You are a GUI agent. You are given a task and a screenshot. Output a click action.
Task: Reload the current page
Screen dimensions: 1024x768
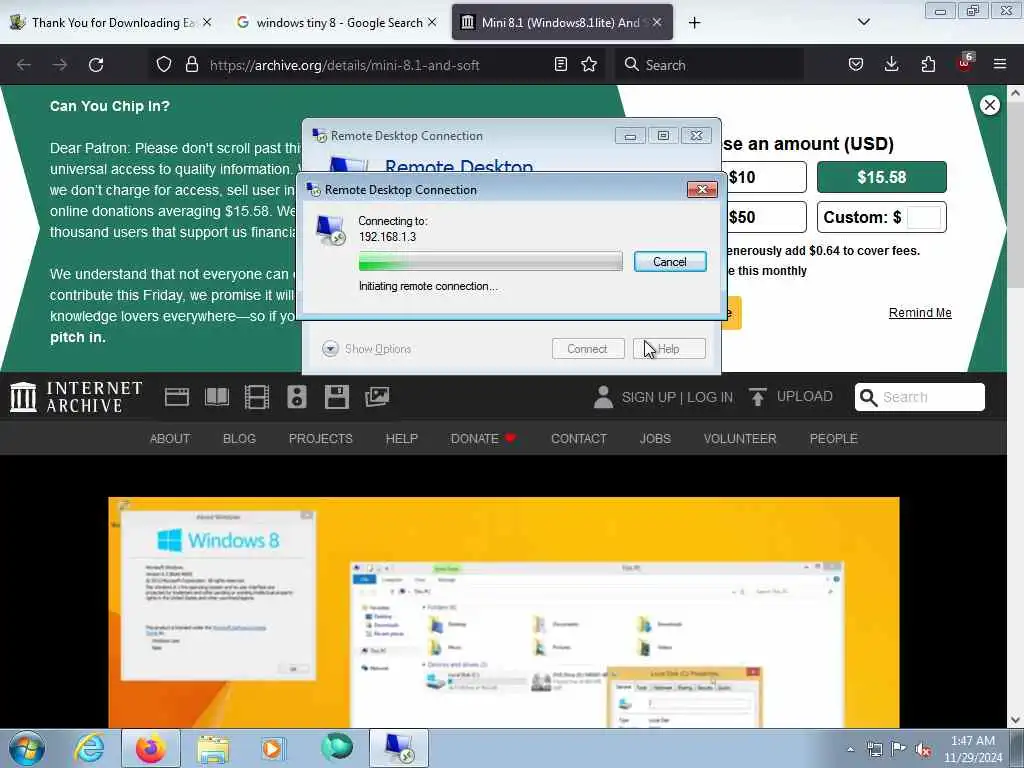(96, 65)
